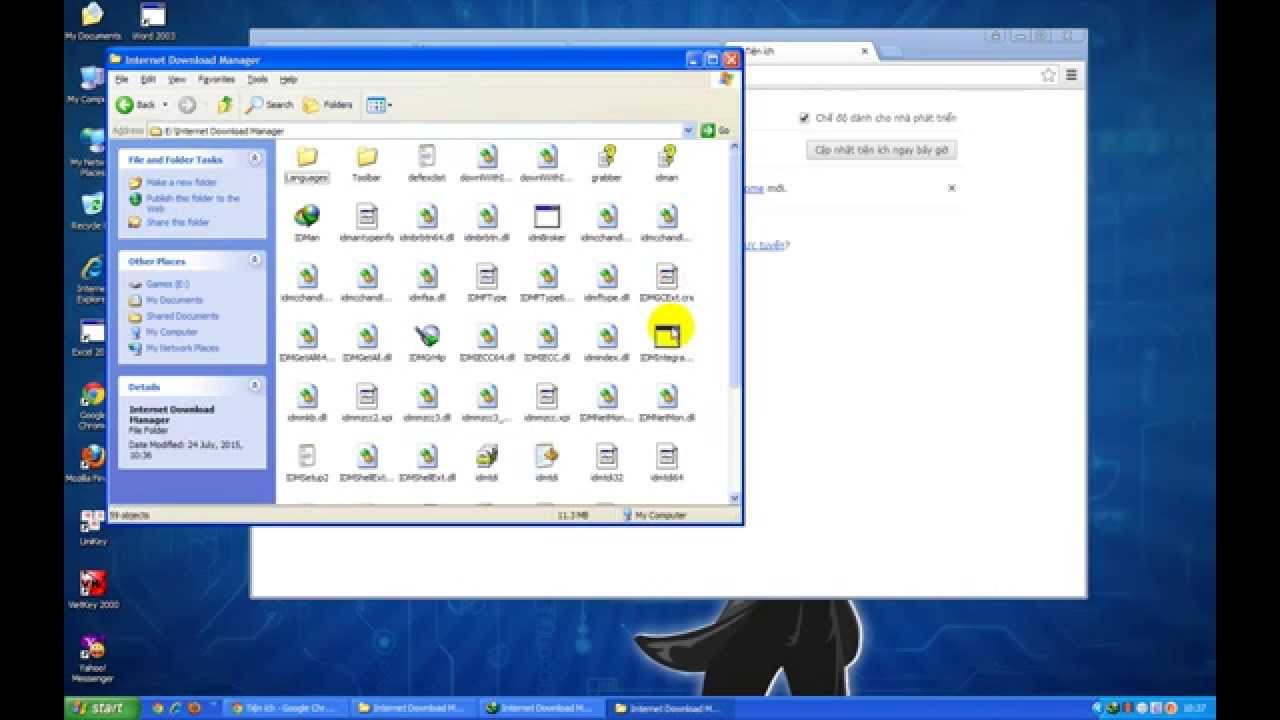Open the View menu

coord(177,79)
